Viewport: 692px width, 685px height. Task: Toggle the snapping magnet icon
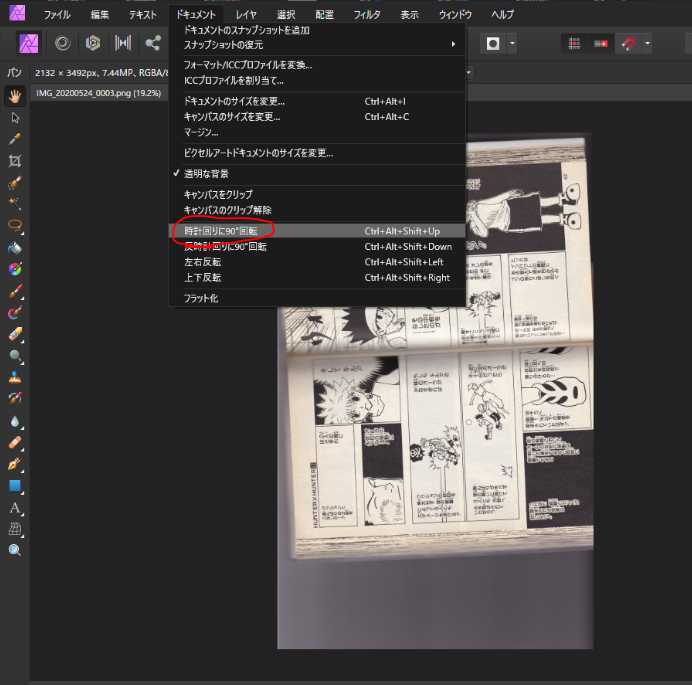[x=628, y=44]
